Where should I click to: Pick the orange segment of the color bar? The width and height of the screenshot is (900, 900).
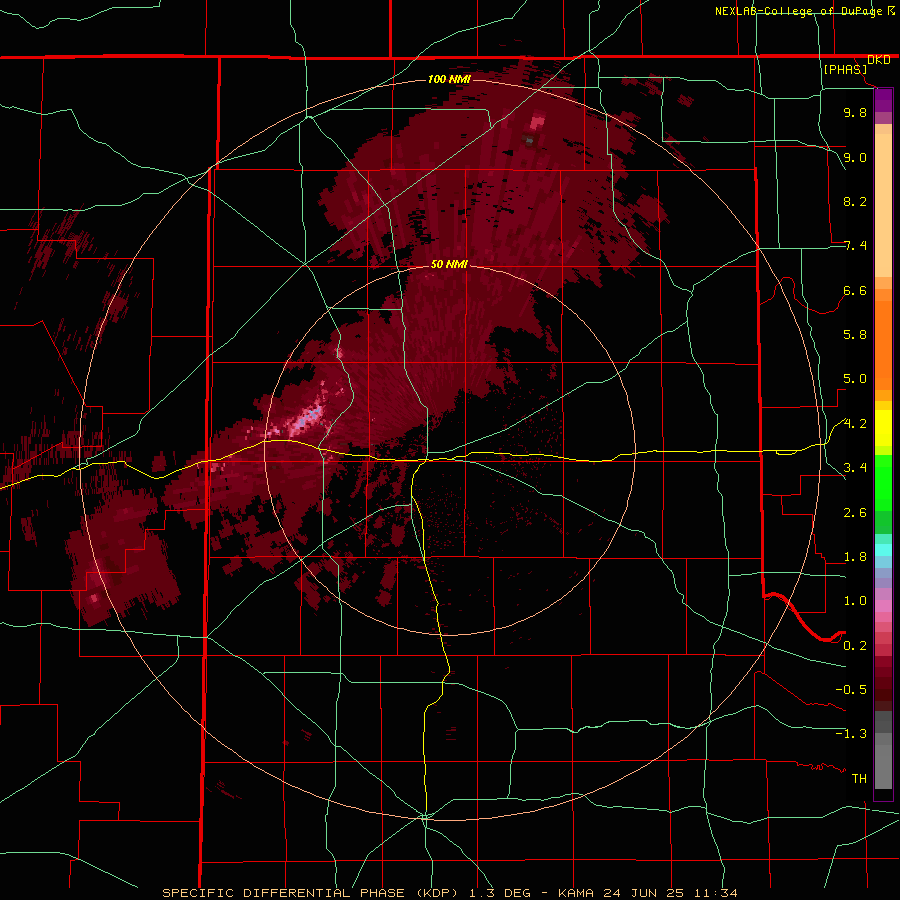pos(883,345)
